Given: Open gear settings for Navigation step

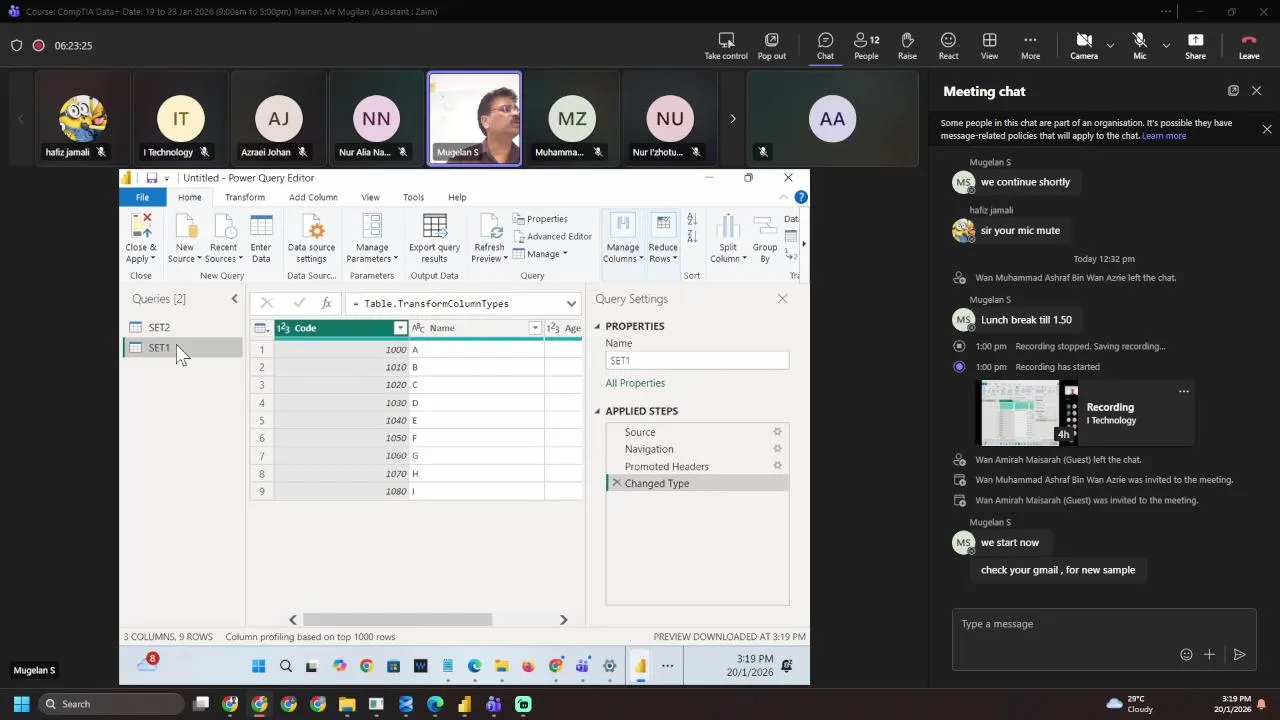Looking at the screenshot, I should coord(777,449).
